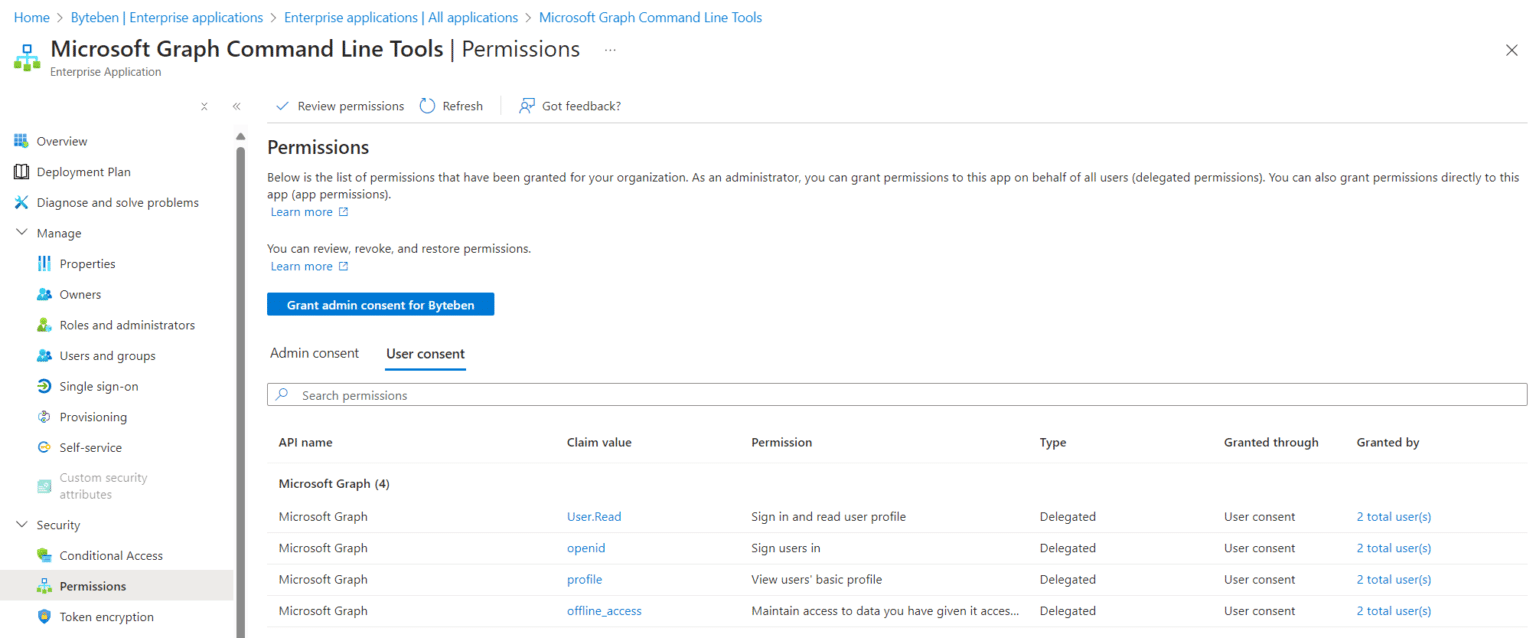Viewport: 1536px width, 638px height.
Task: Collapse the Manage section
Action: tap(22, 232)
